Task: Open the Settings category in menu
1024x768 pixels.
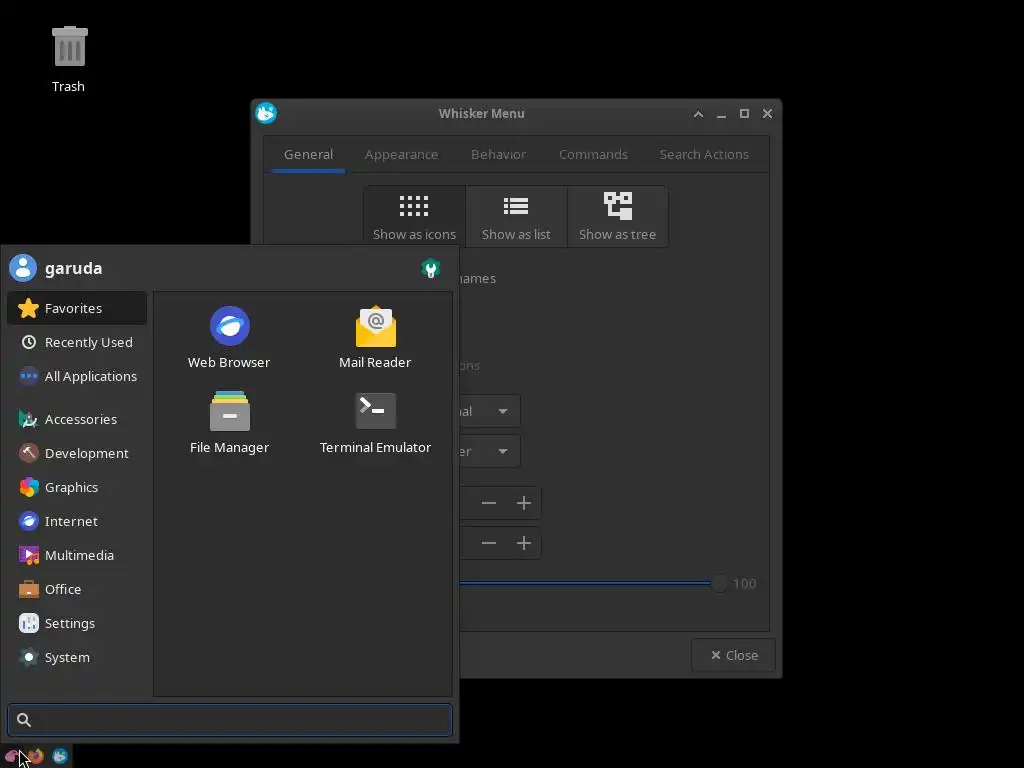Action: 77,623
